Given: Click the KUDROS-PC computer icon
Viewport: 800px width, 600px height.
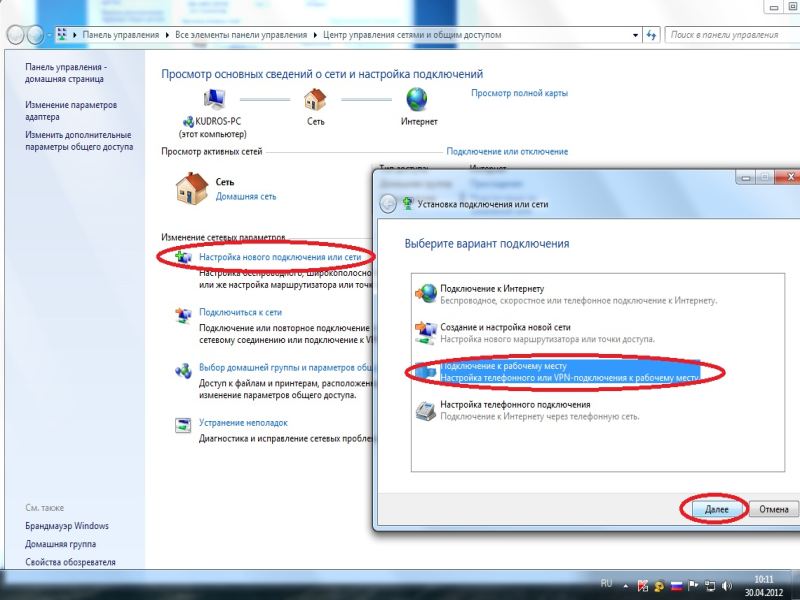Looking at the screenshot, I should (214, 99).
